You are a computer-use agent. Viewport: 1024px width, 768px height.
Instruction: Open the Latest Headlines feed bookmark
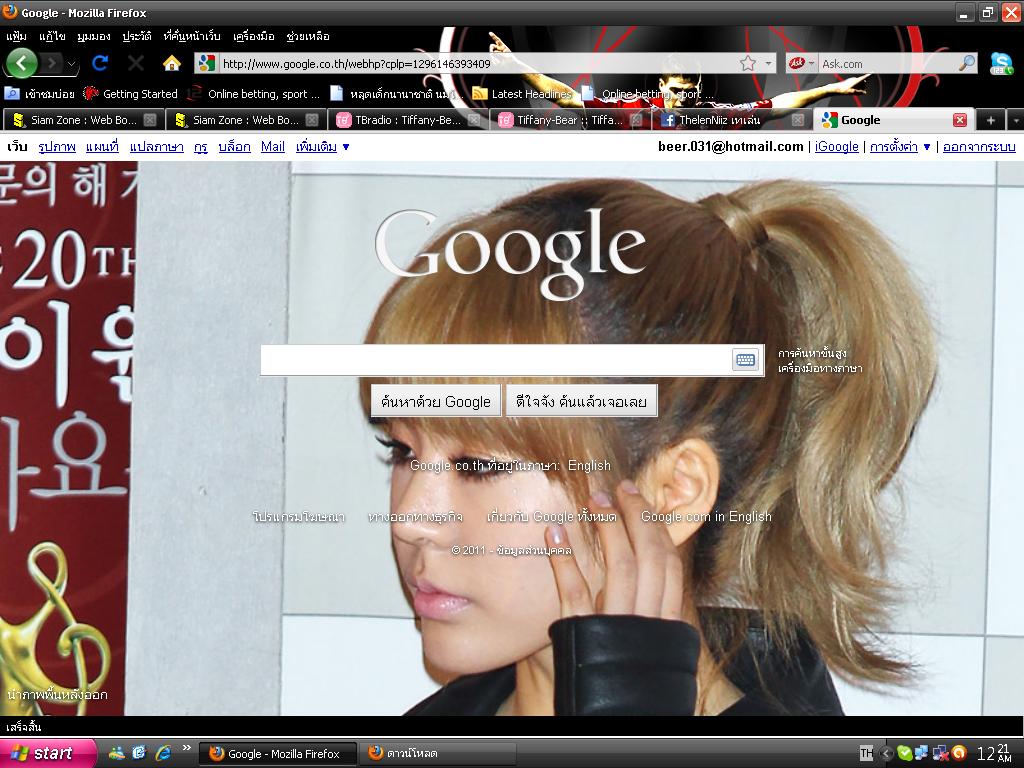(522, 94)
